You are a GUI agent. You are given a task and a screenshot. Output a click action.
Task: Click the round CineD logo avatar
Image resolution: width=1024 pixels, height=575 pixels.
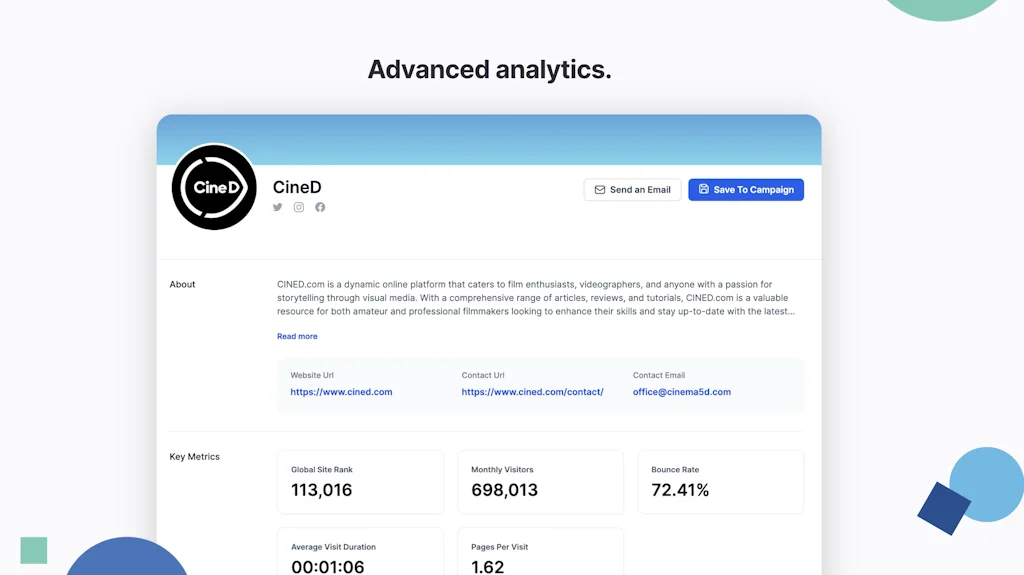(x=214, y=188)
